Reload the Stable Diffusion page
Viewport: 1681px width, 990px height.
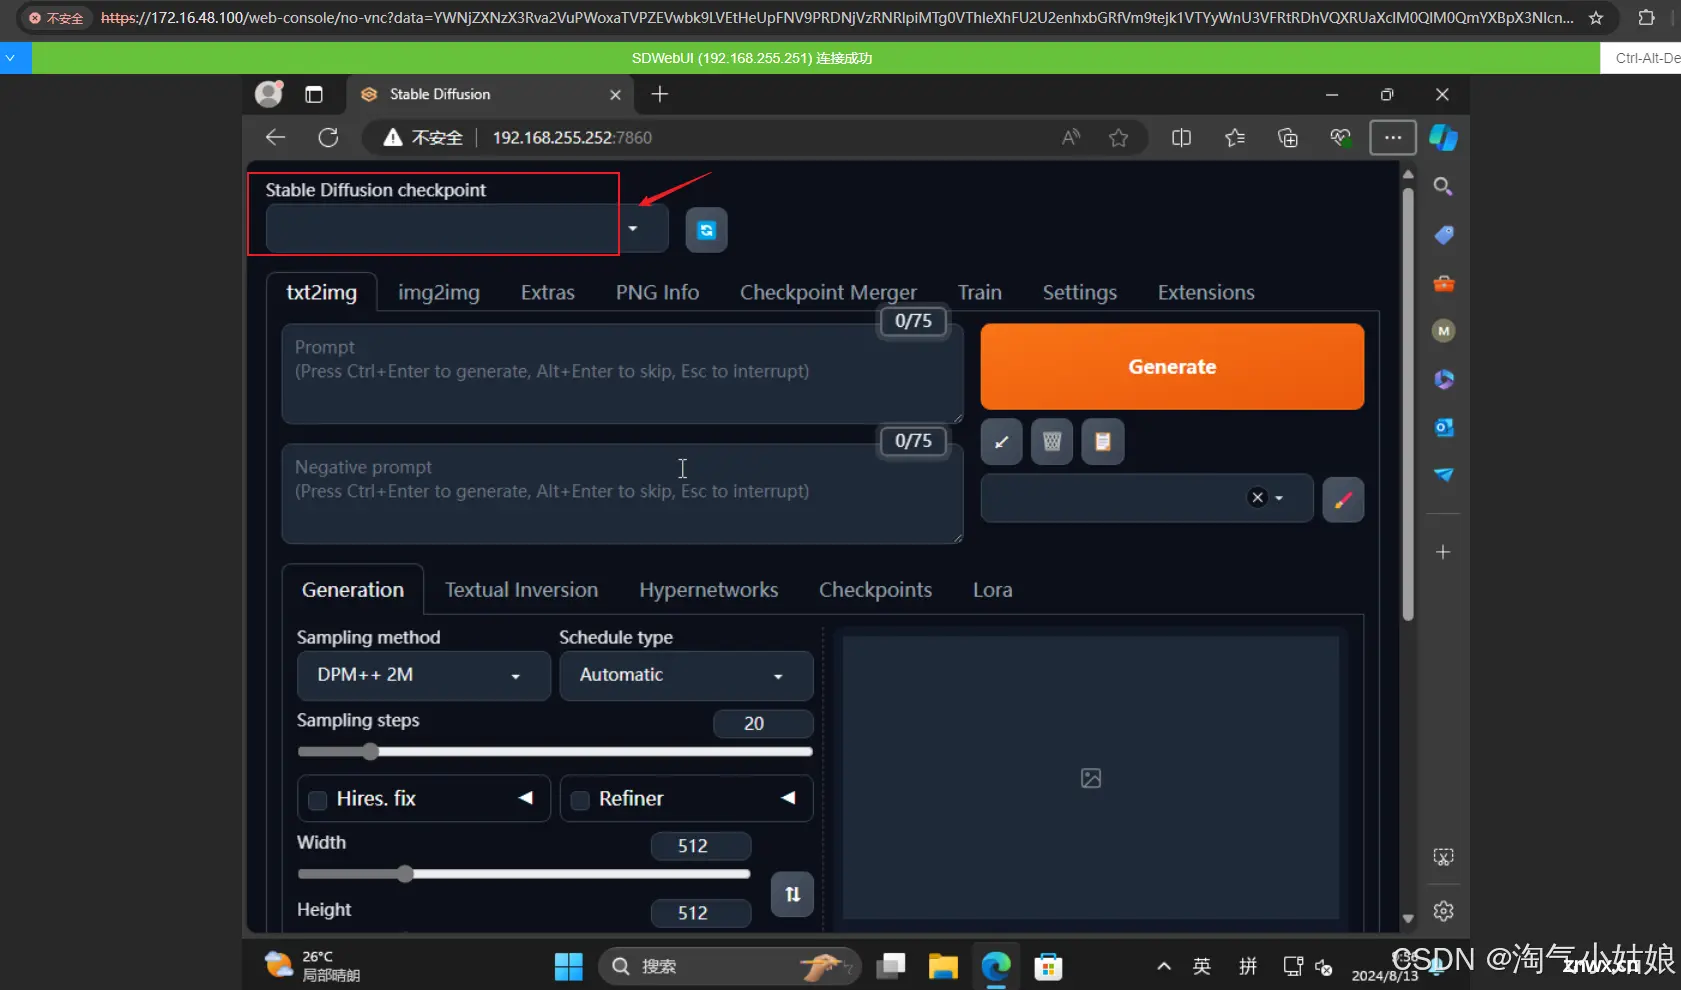coord(328,138)
